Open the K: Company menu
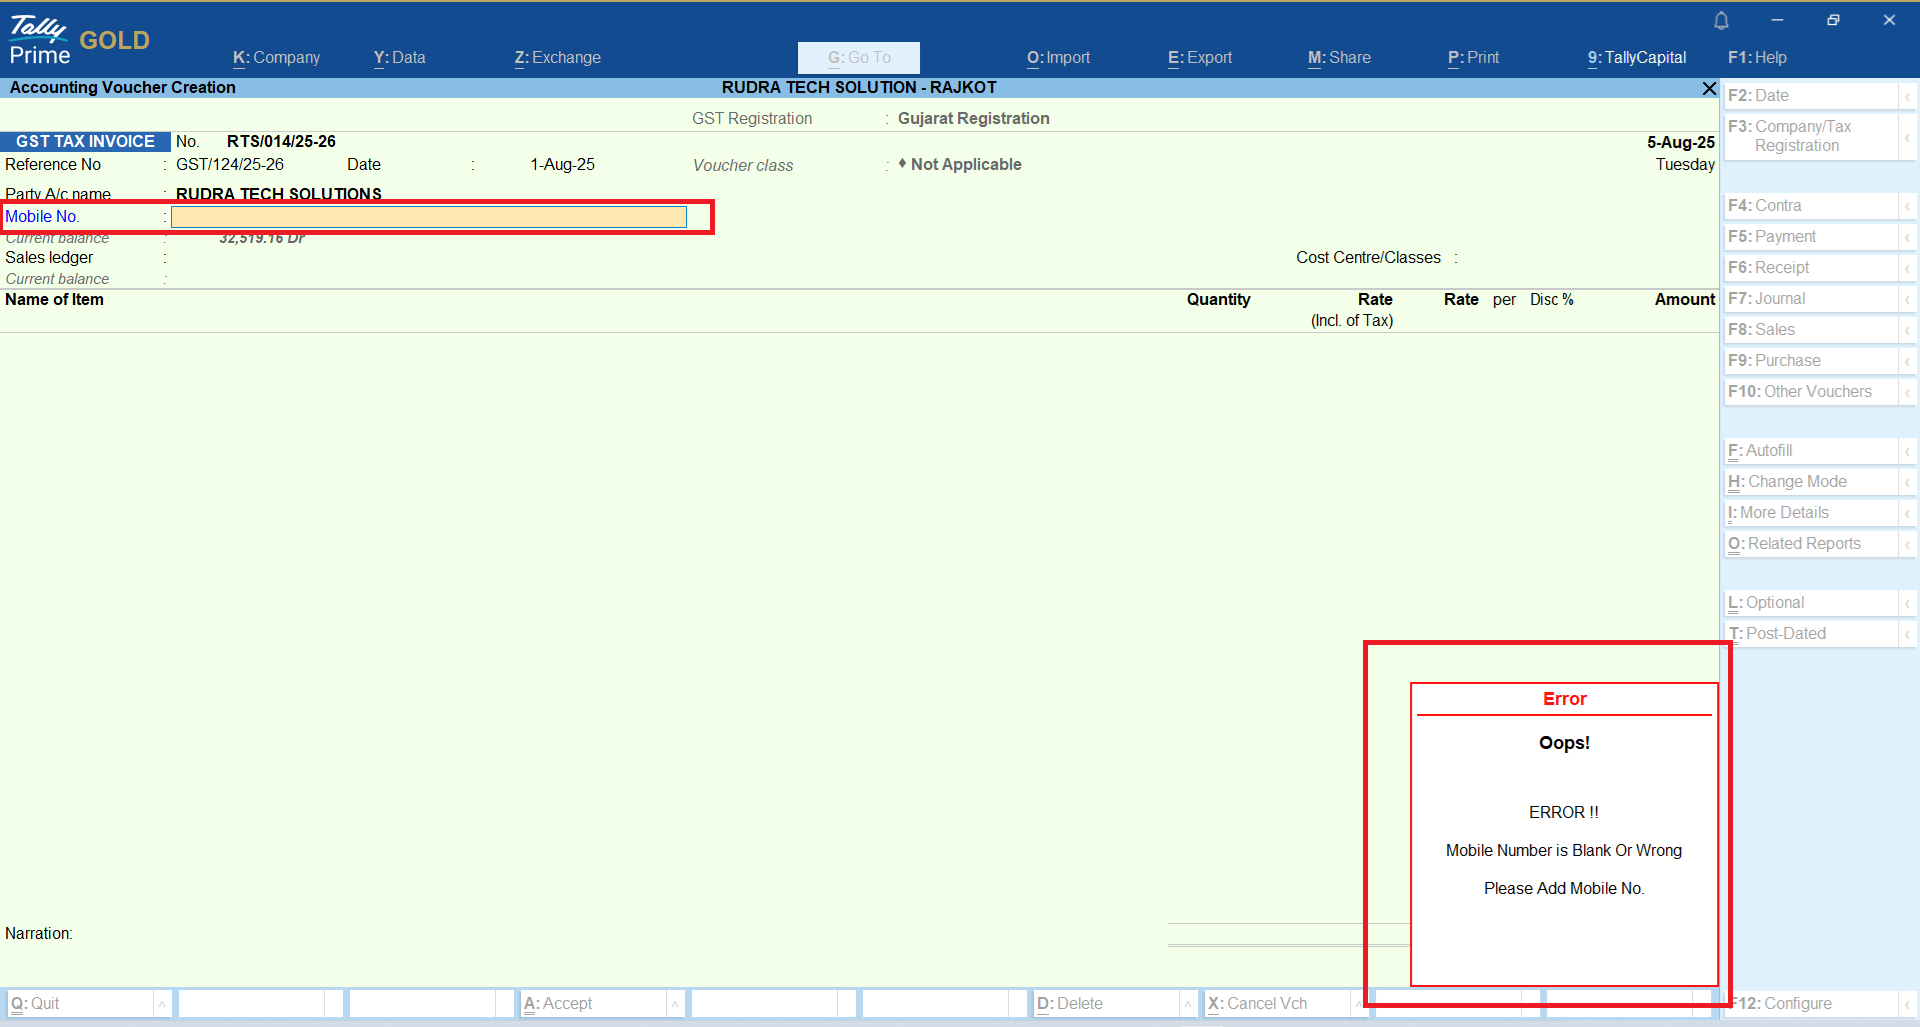The image size is (1920, 1027). (276, 58)
